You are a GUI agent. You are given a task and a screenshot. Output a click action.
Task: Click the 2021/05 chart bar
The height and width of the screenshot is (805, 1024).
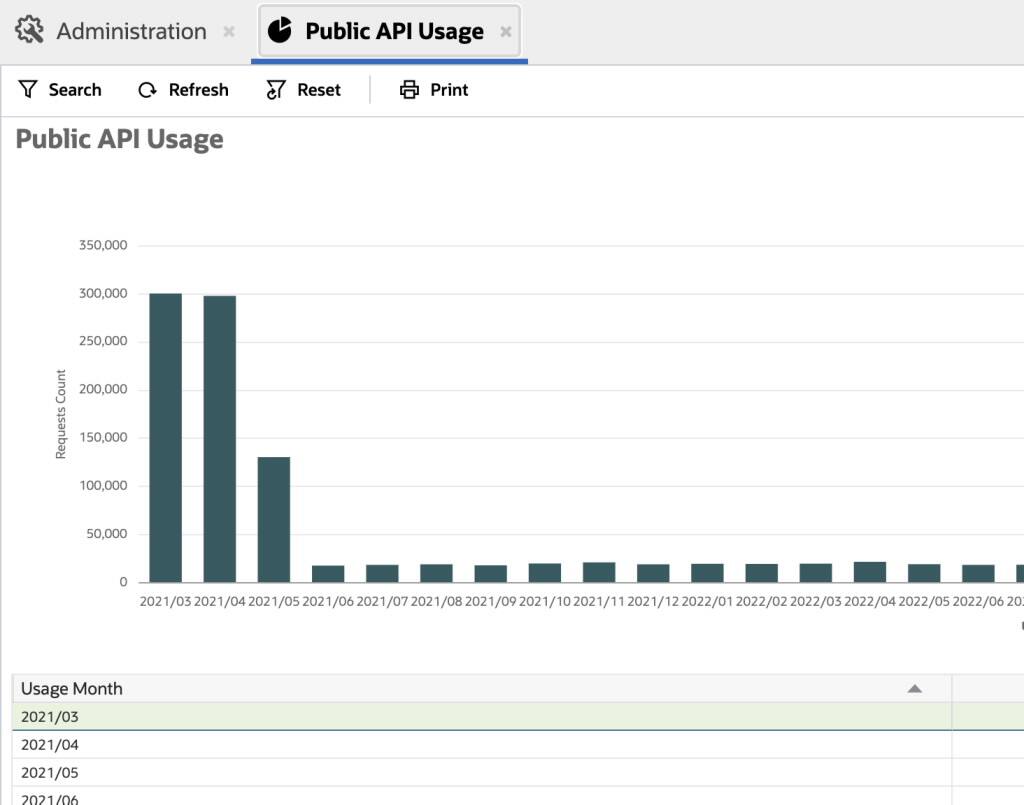point(272,520)
